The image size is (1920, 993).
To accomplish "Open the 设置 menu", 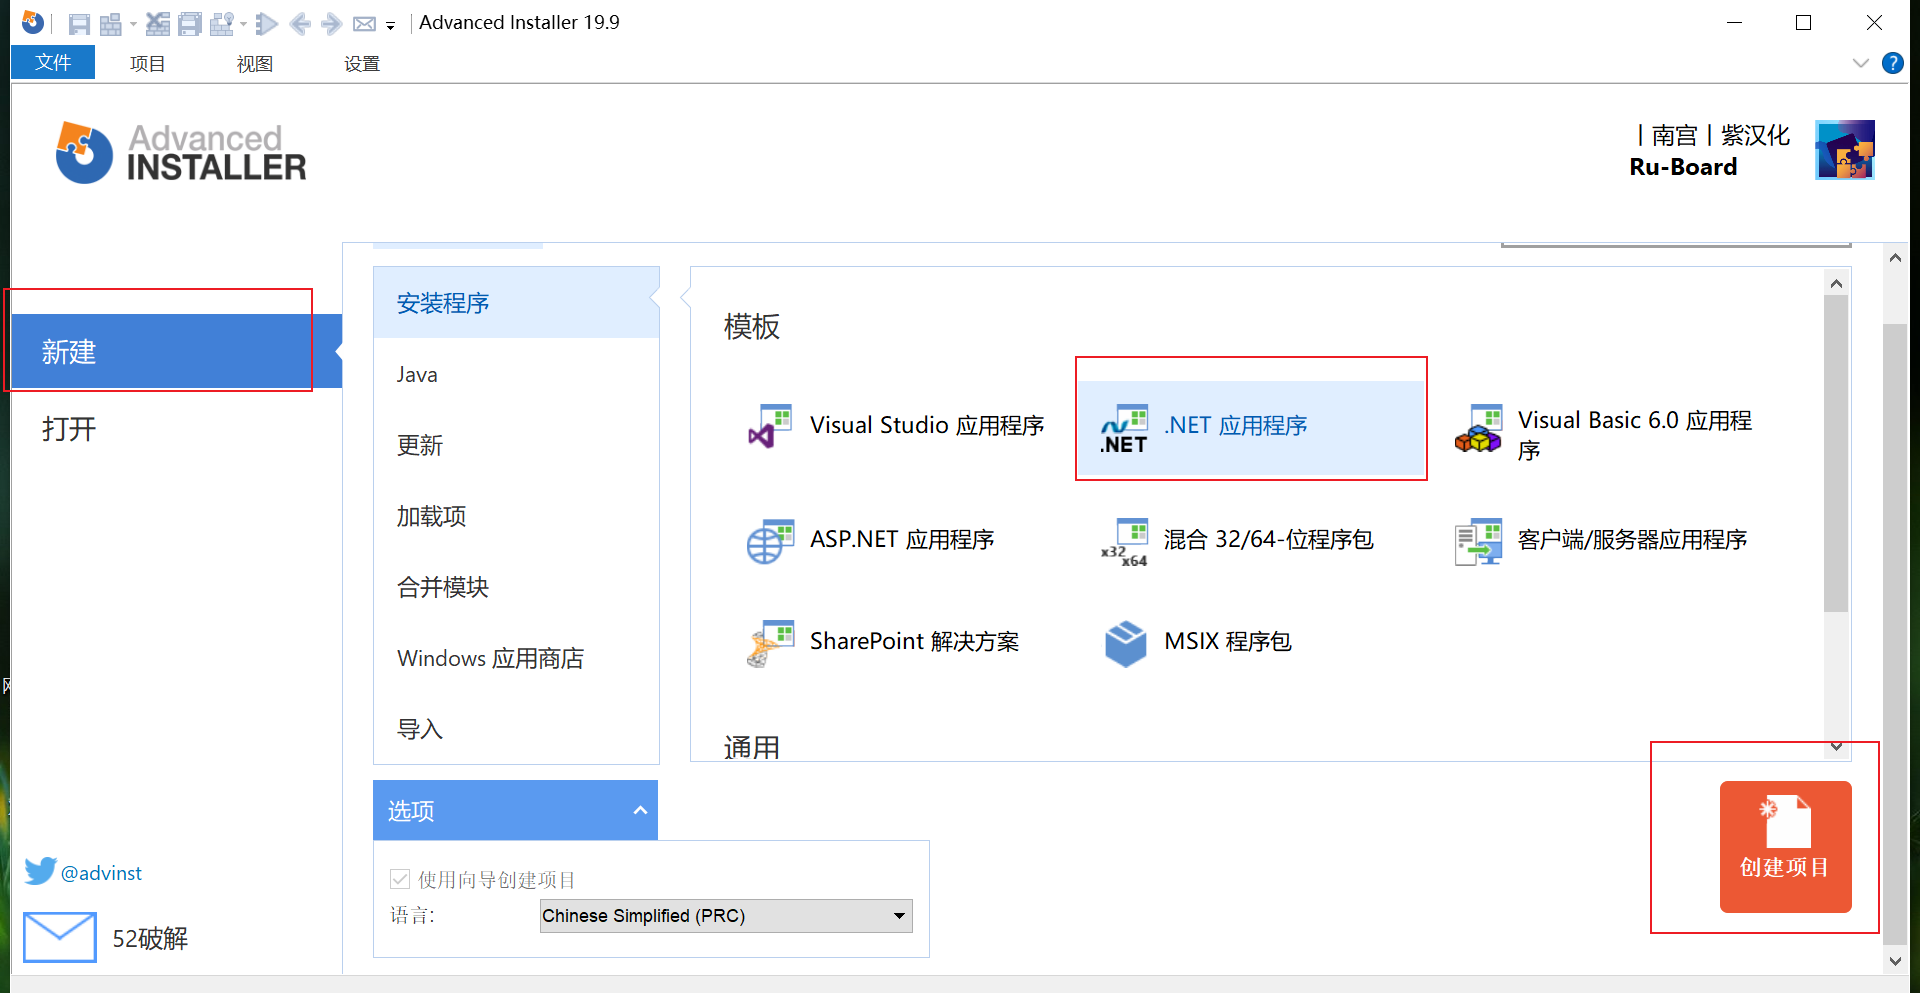I will 361,64.
